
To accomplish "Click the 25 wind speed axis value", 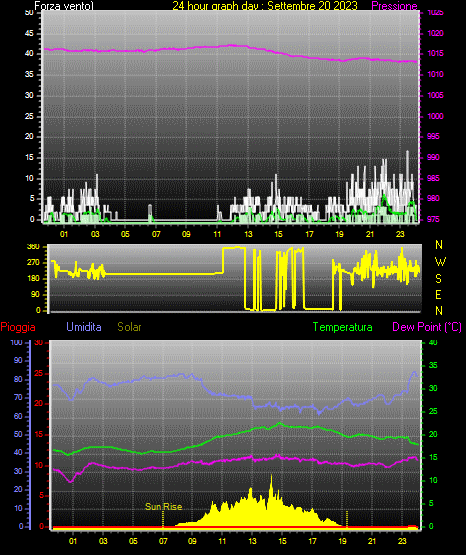I will point(29,116).
